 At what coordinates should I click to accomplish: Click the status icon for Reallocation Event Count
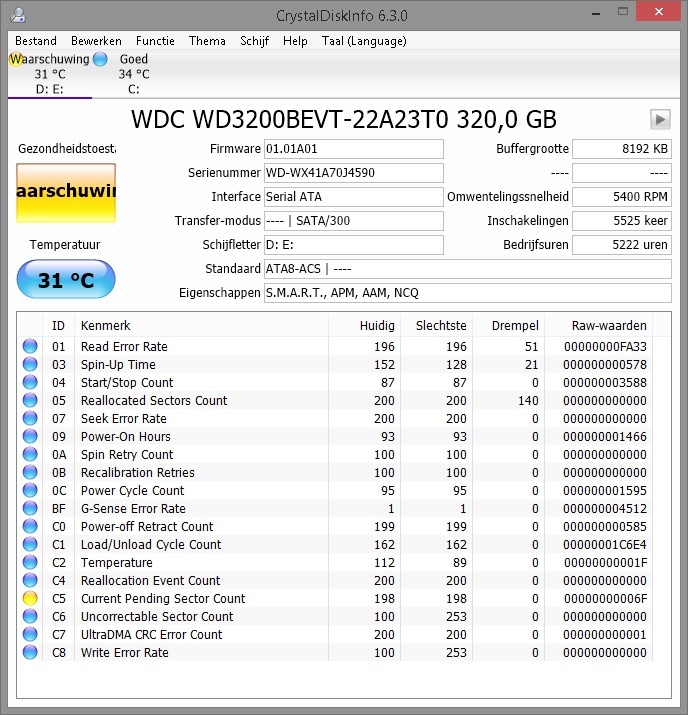30,580
